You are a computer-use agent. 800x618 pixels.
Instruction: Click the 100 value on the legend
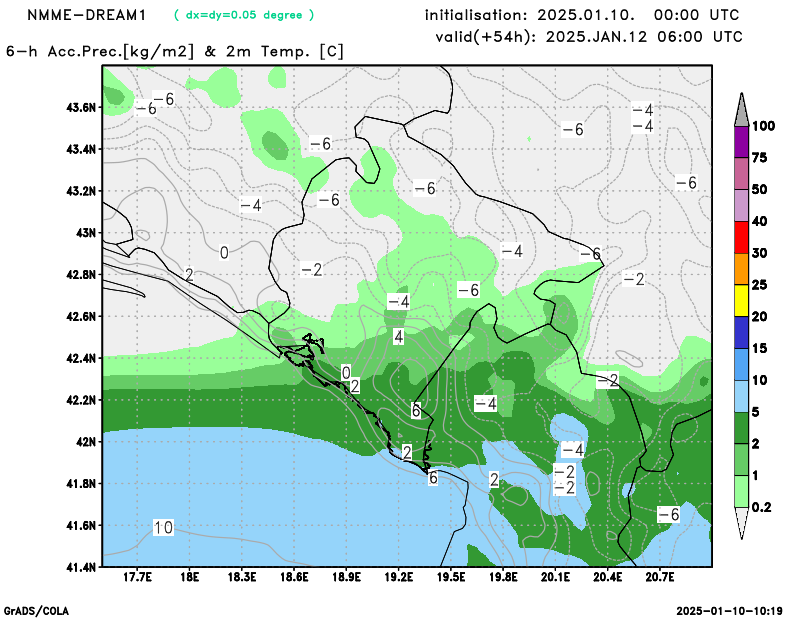tap(763, 126)
